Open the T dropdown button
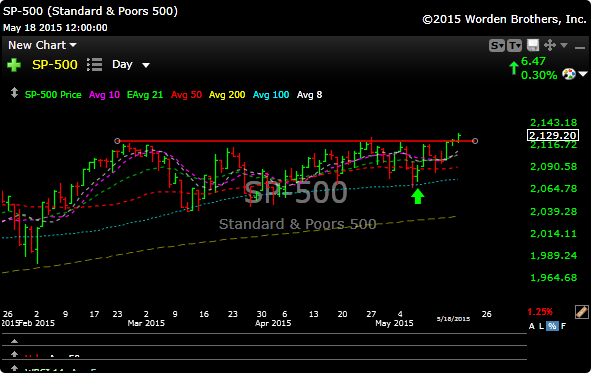 pyautogui.click(x=514, y=46)
